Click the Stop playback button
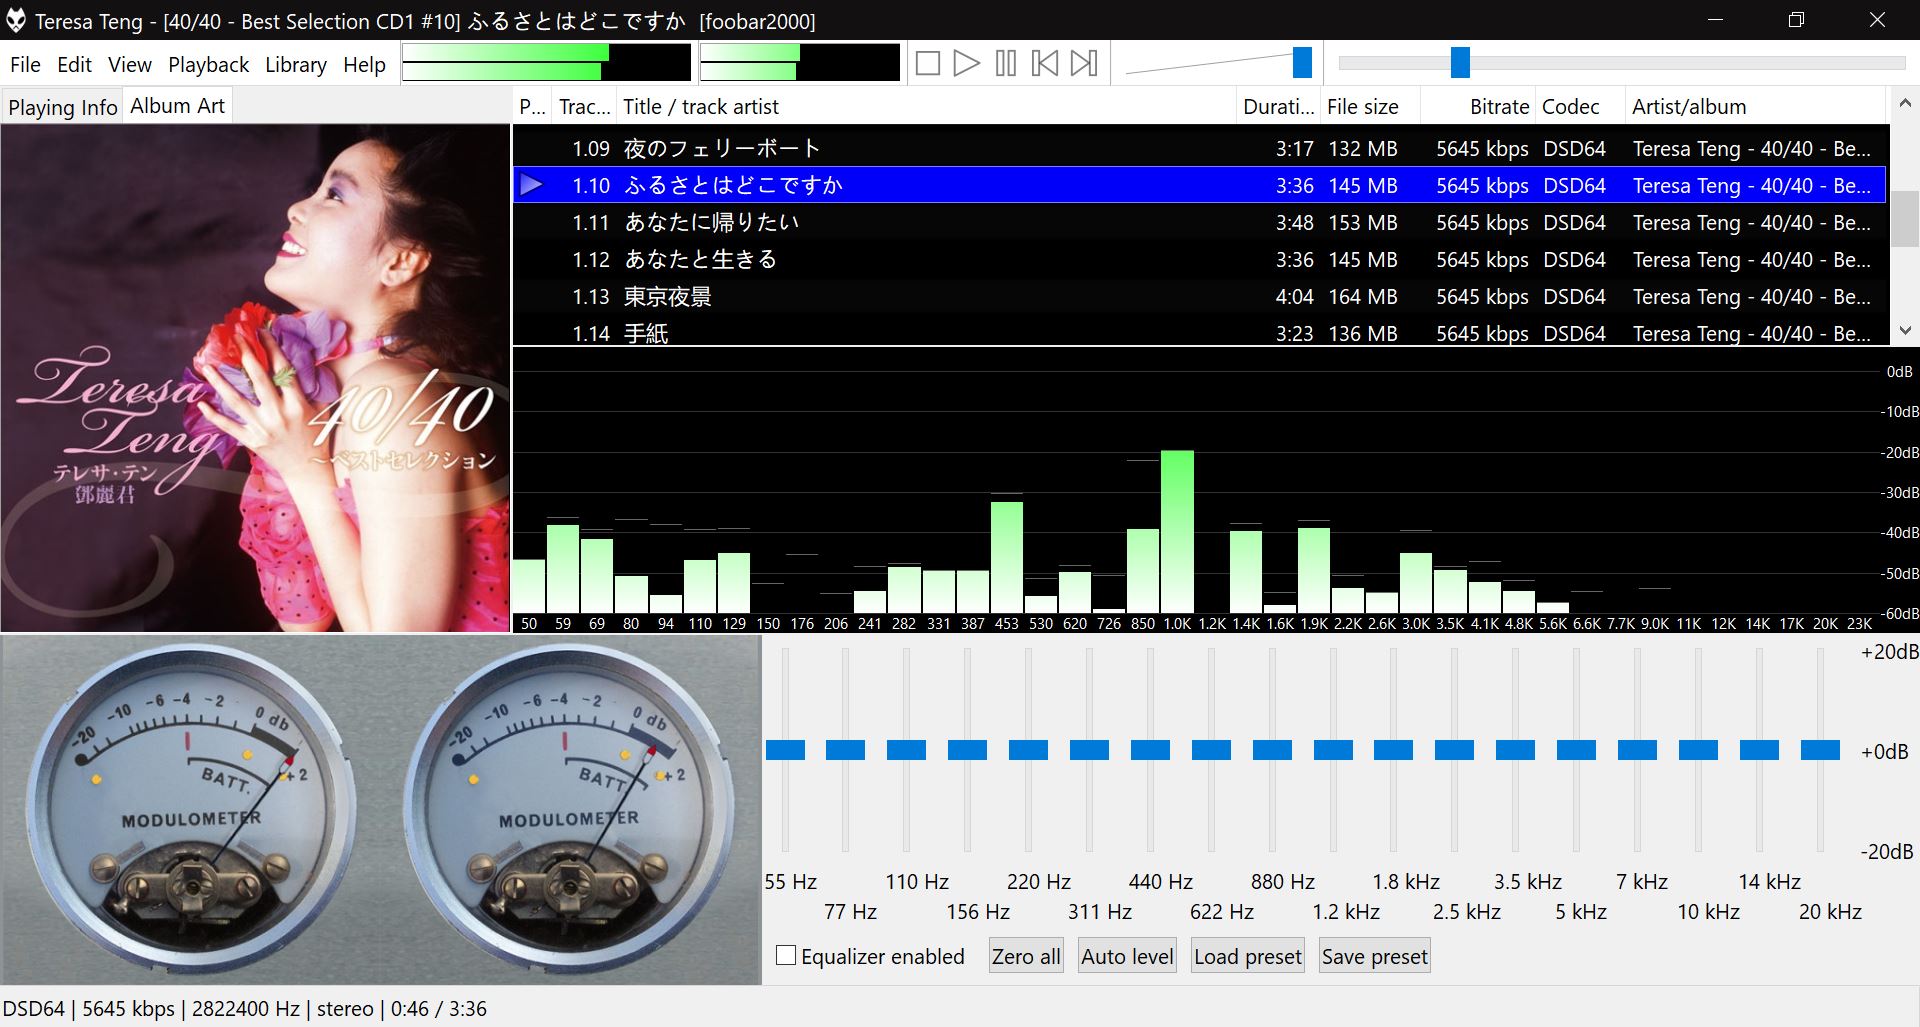 927,64
